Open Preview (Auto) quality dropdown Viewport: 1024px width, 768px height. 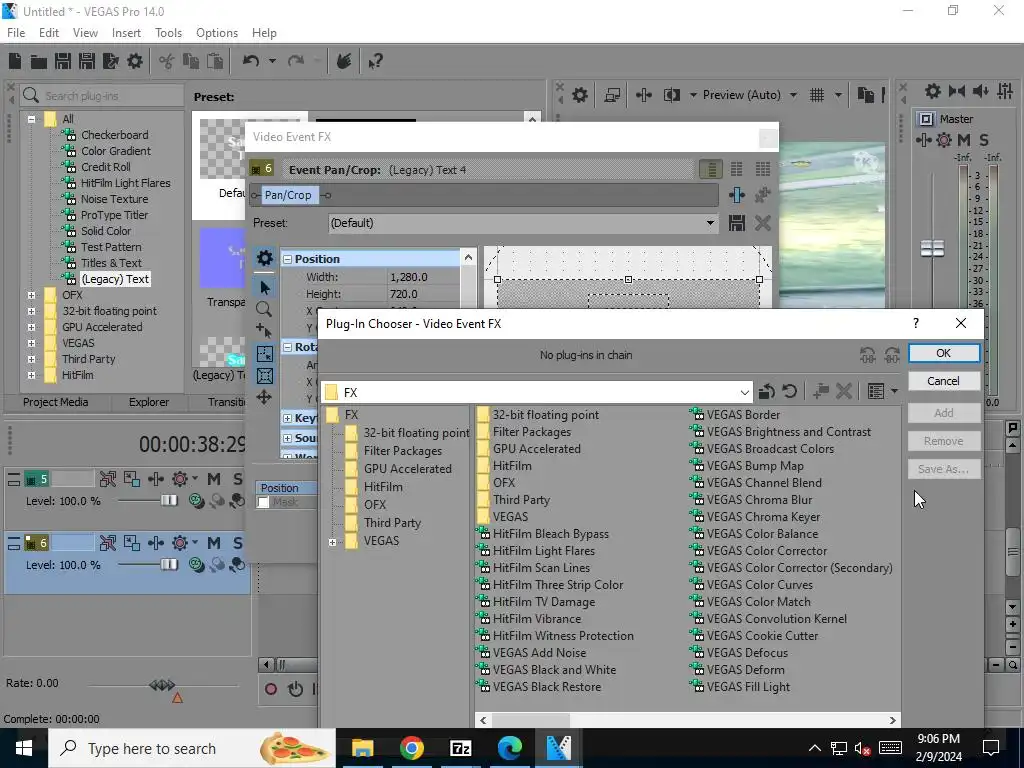(793, 95)
